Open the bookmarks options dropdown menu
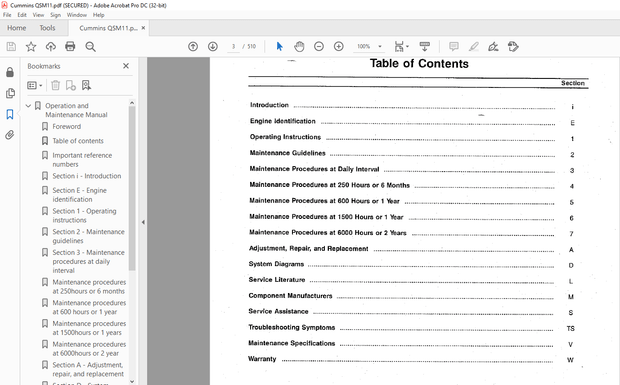Viewport: 620px width, 385px height. [35, 85]
